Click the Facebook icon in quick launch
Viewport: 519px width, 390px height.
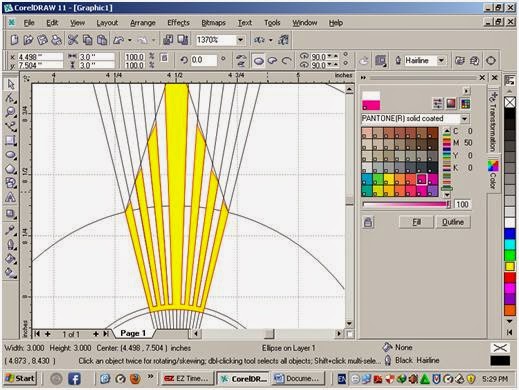pyautogui.click(x=74, y=379)
